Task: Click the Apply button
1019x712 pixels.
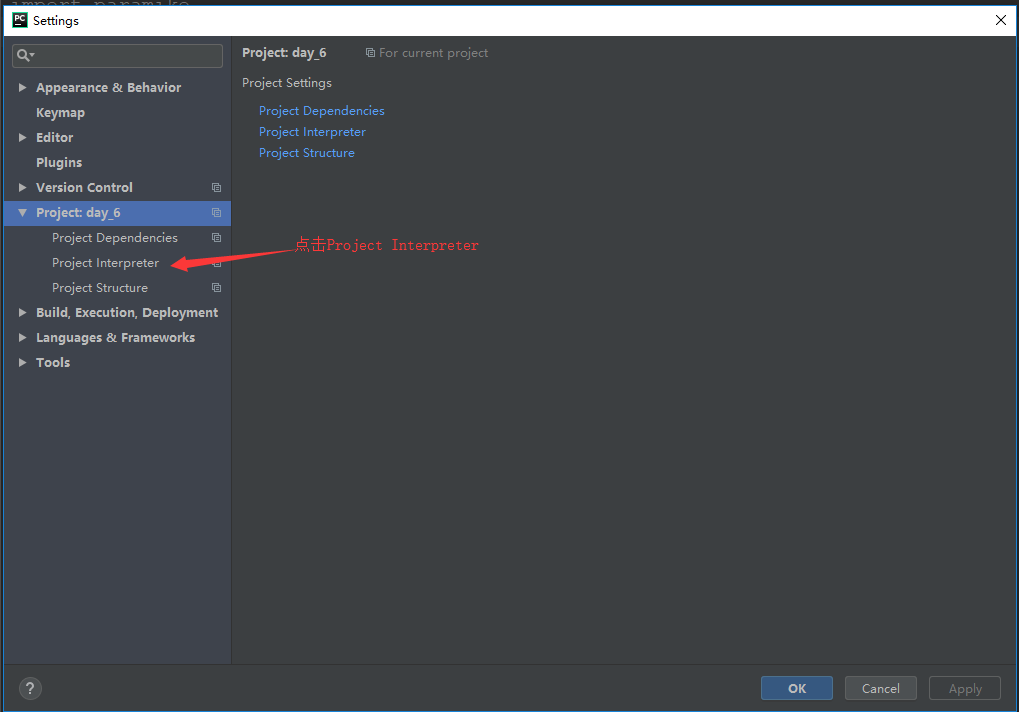Action: pos(964,688)
